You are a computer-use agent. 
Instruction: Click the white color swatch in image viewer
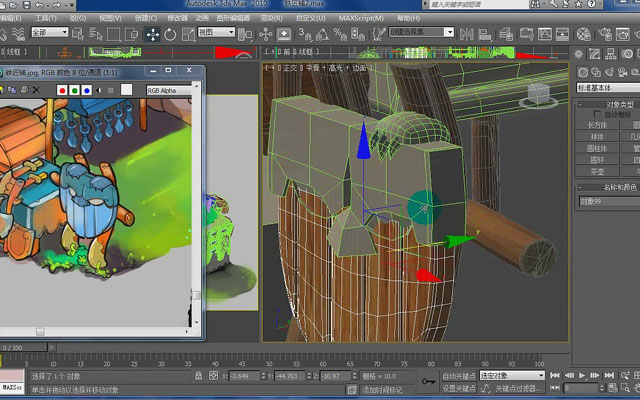click(127, 90)
